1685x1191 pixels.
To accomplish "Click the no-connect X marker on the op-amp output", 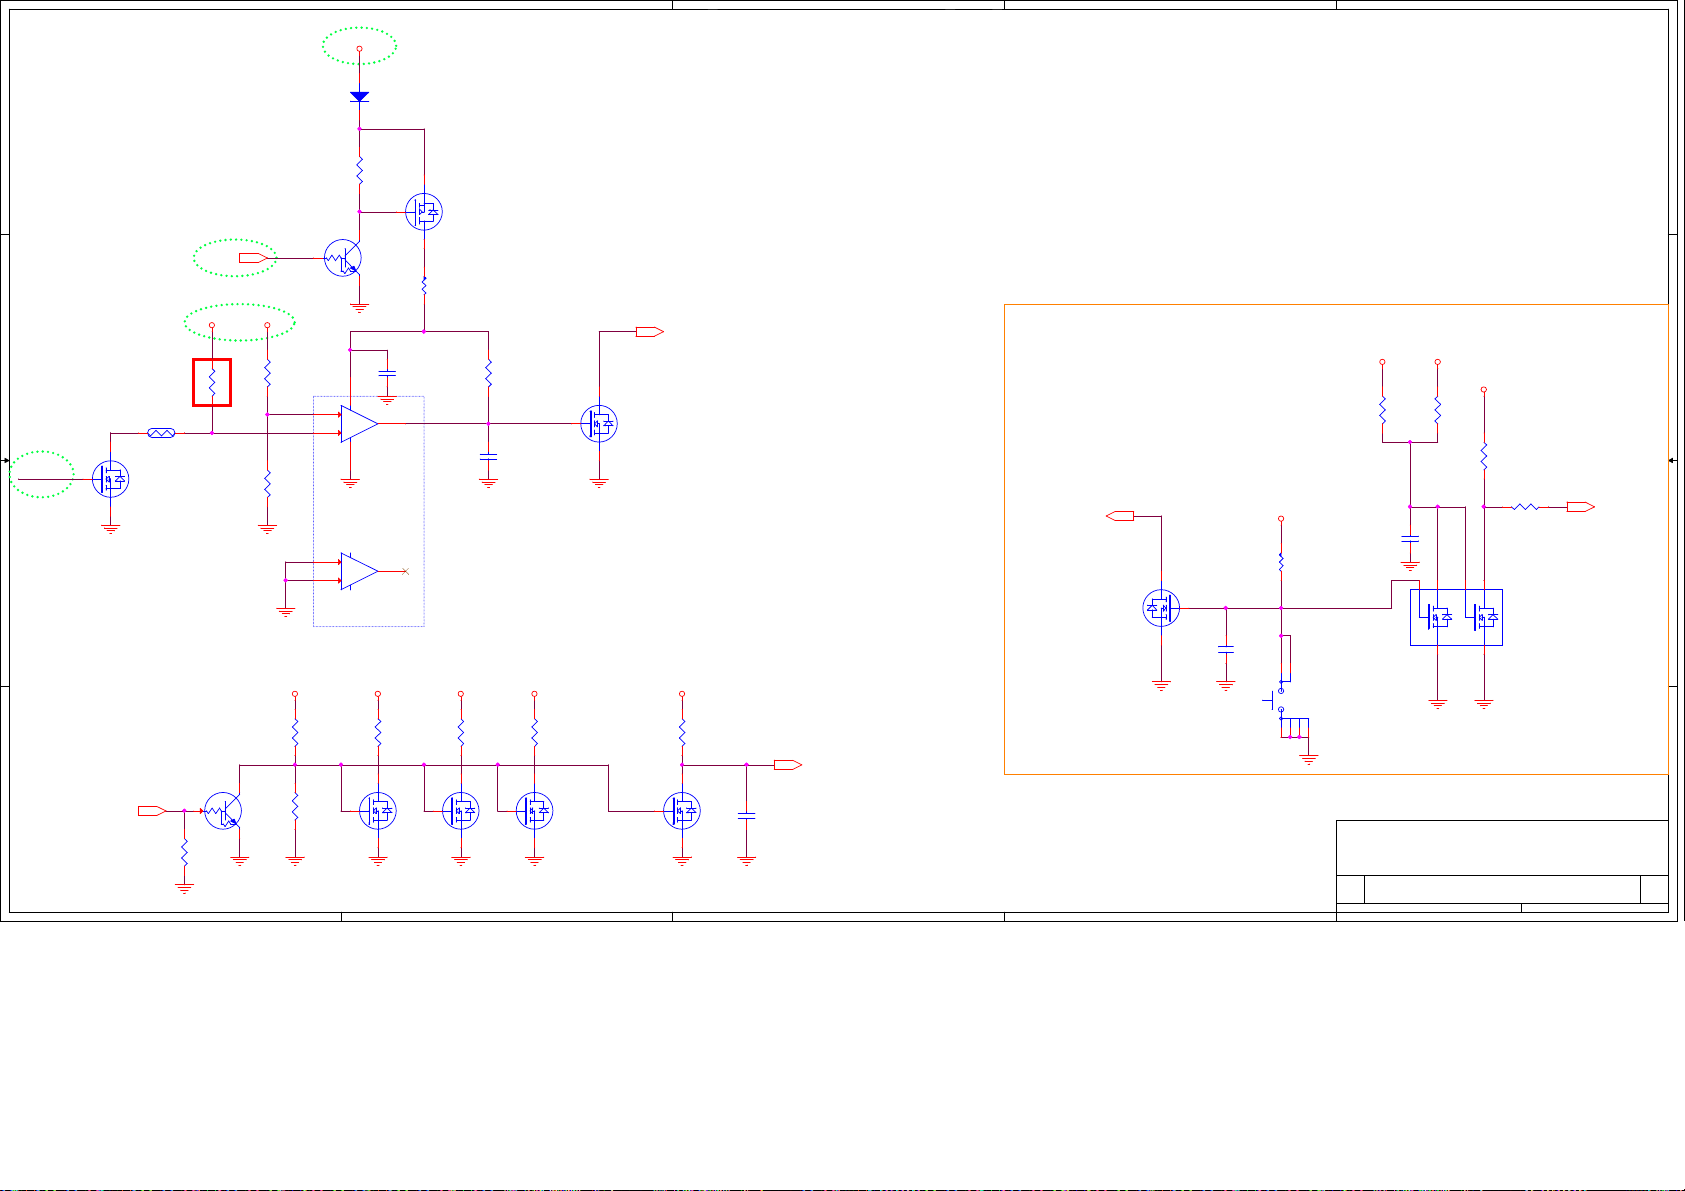I will coord(404,571).
